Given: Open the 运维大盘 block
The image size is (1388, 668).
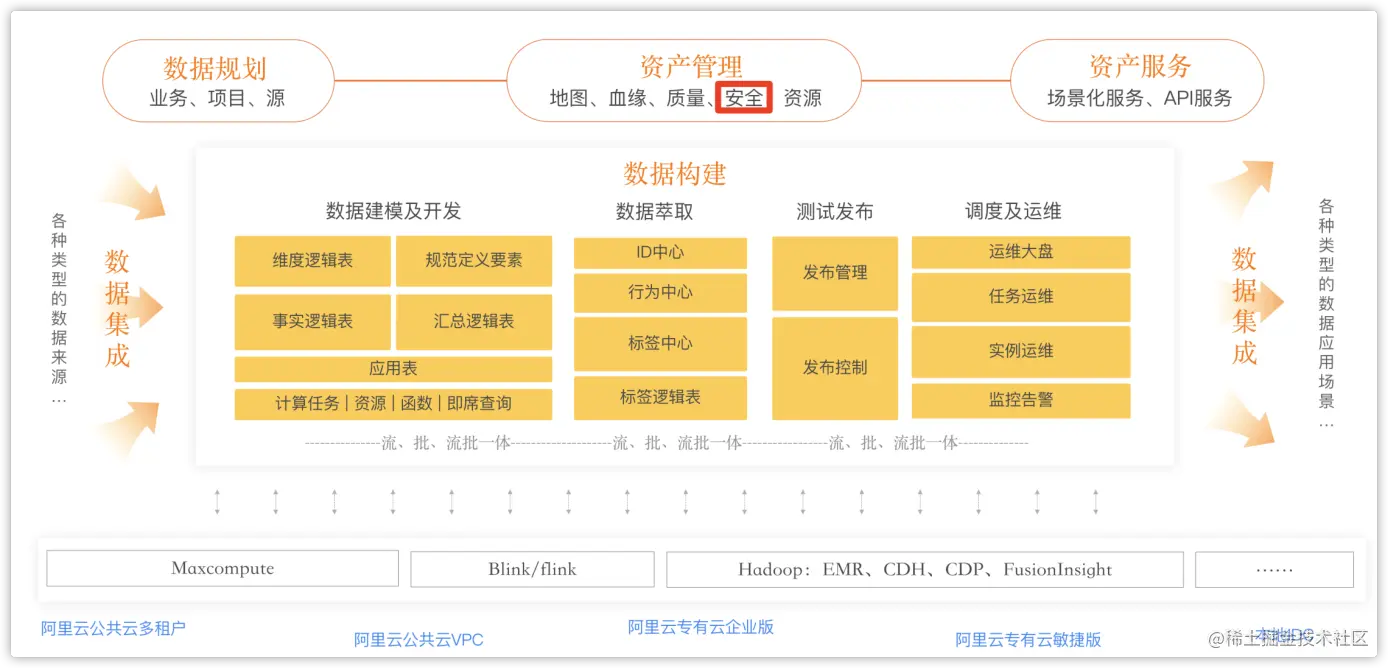Looking at the screenshot, I should click(1021, 252).
